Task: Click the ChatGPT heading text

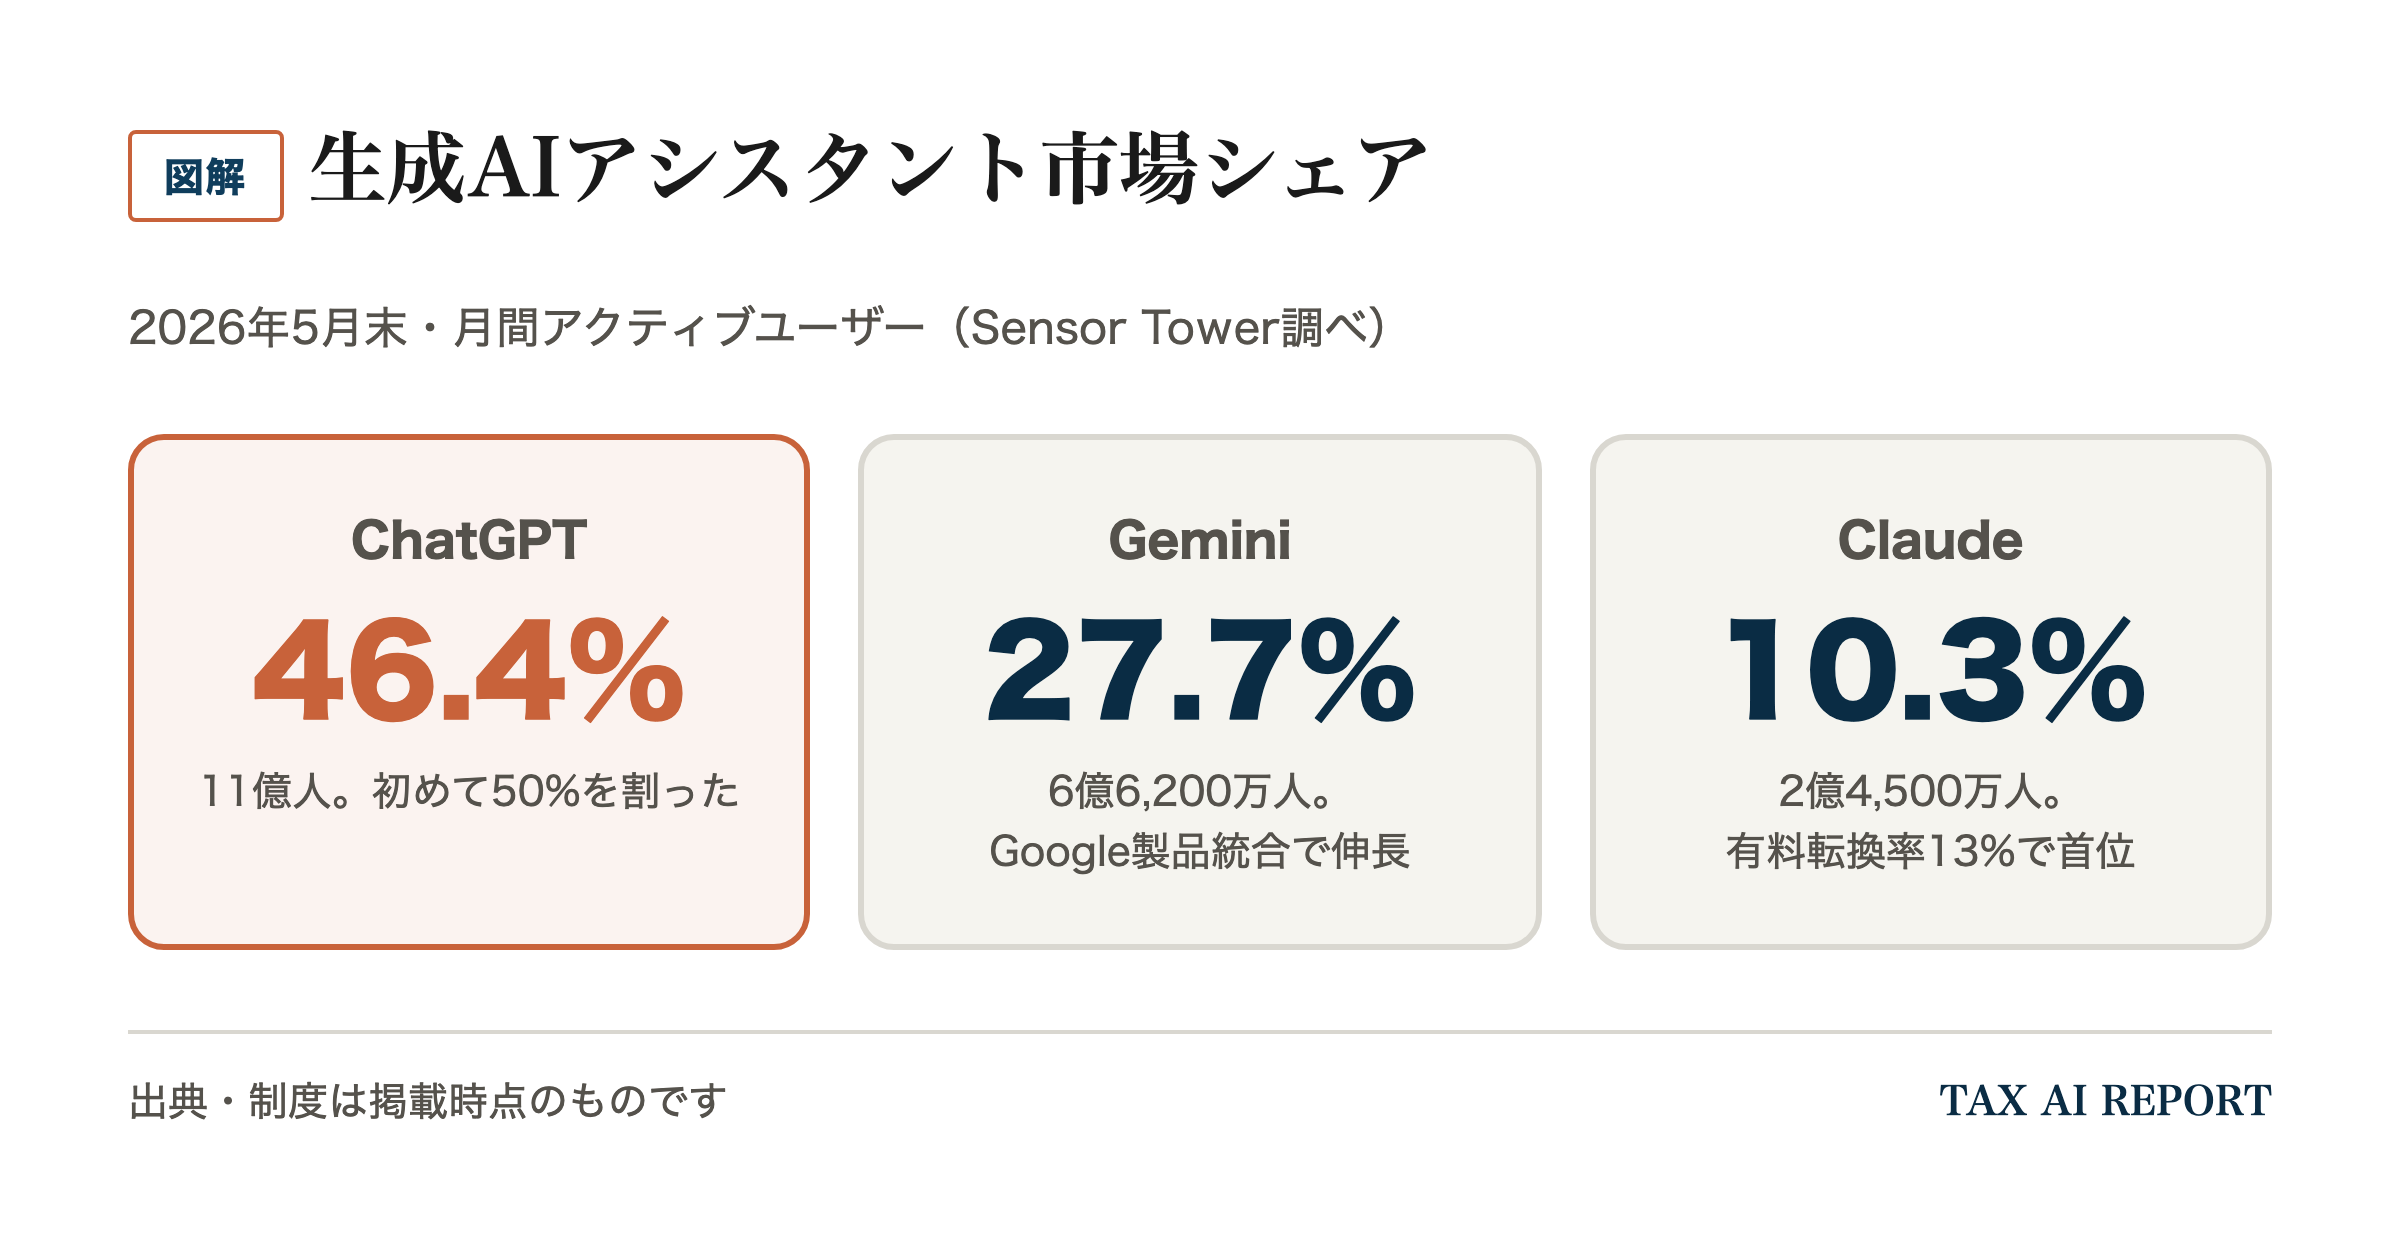Action: [469, 540]
